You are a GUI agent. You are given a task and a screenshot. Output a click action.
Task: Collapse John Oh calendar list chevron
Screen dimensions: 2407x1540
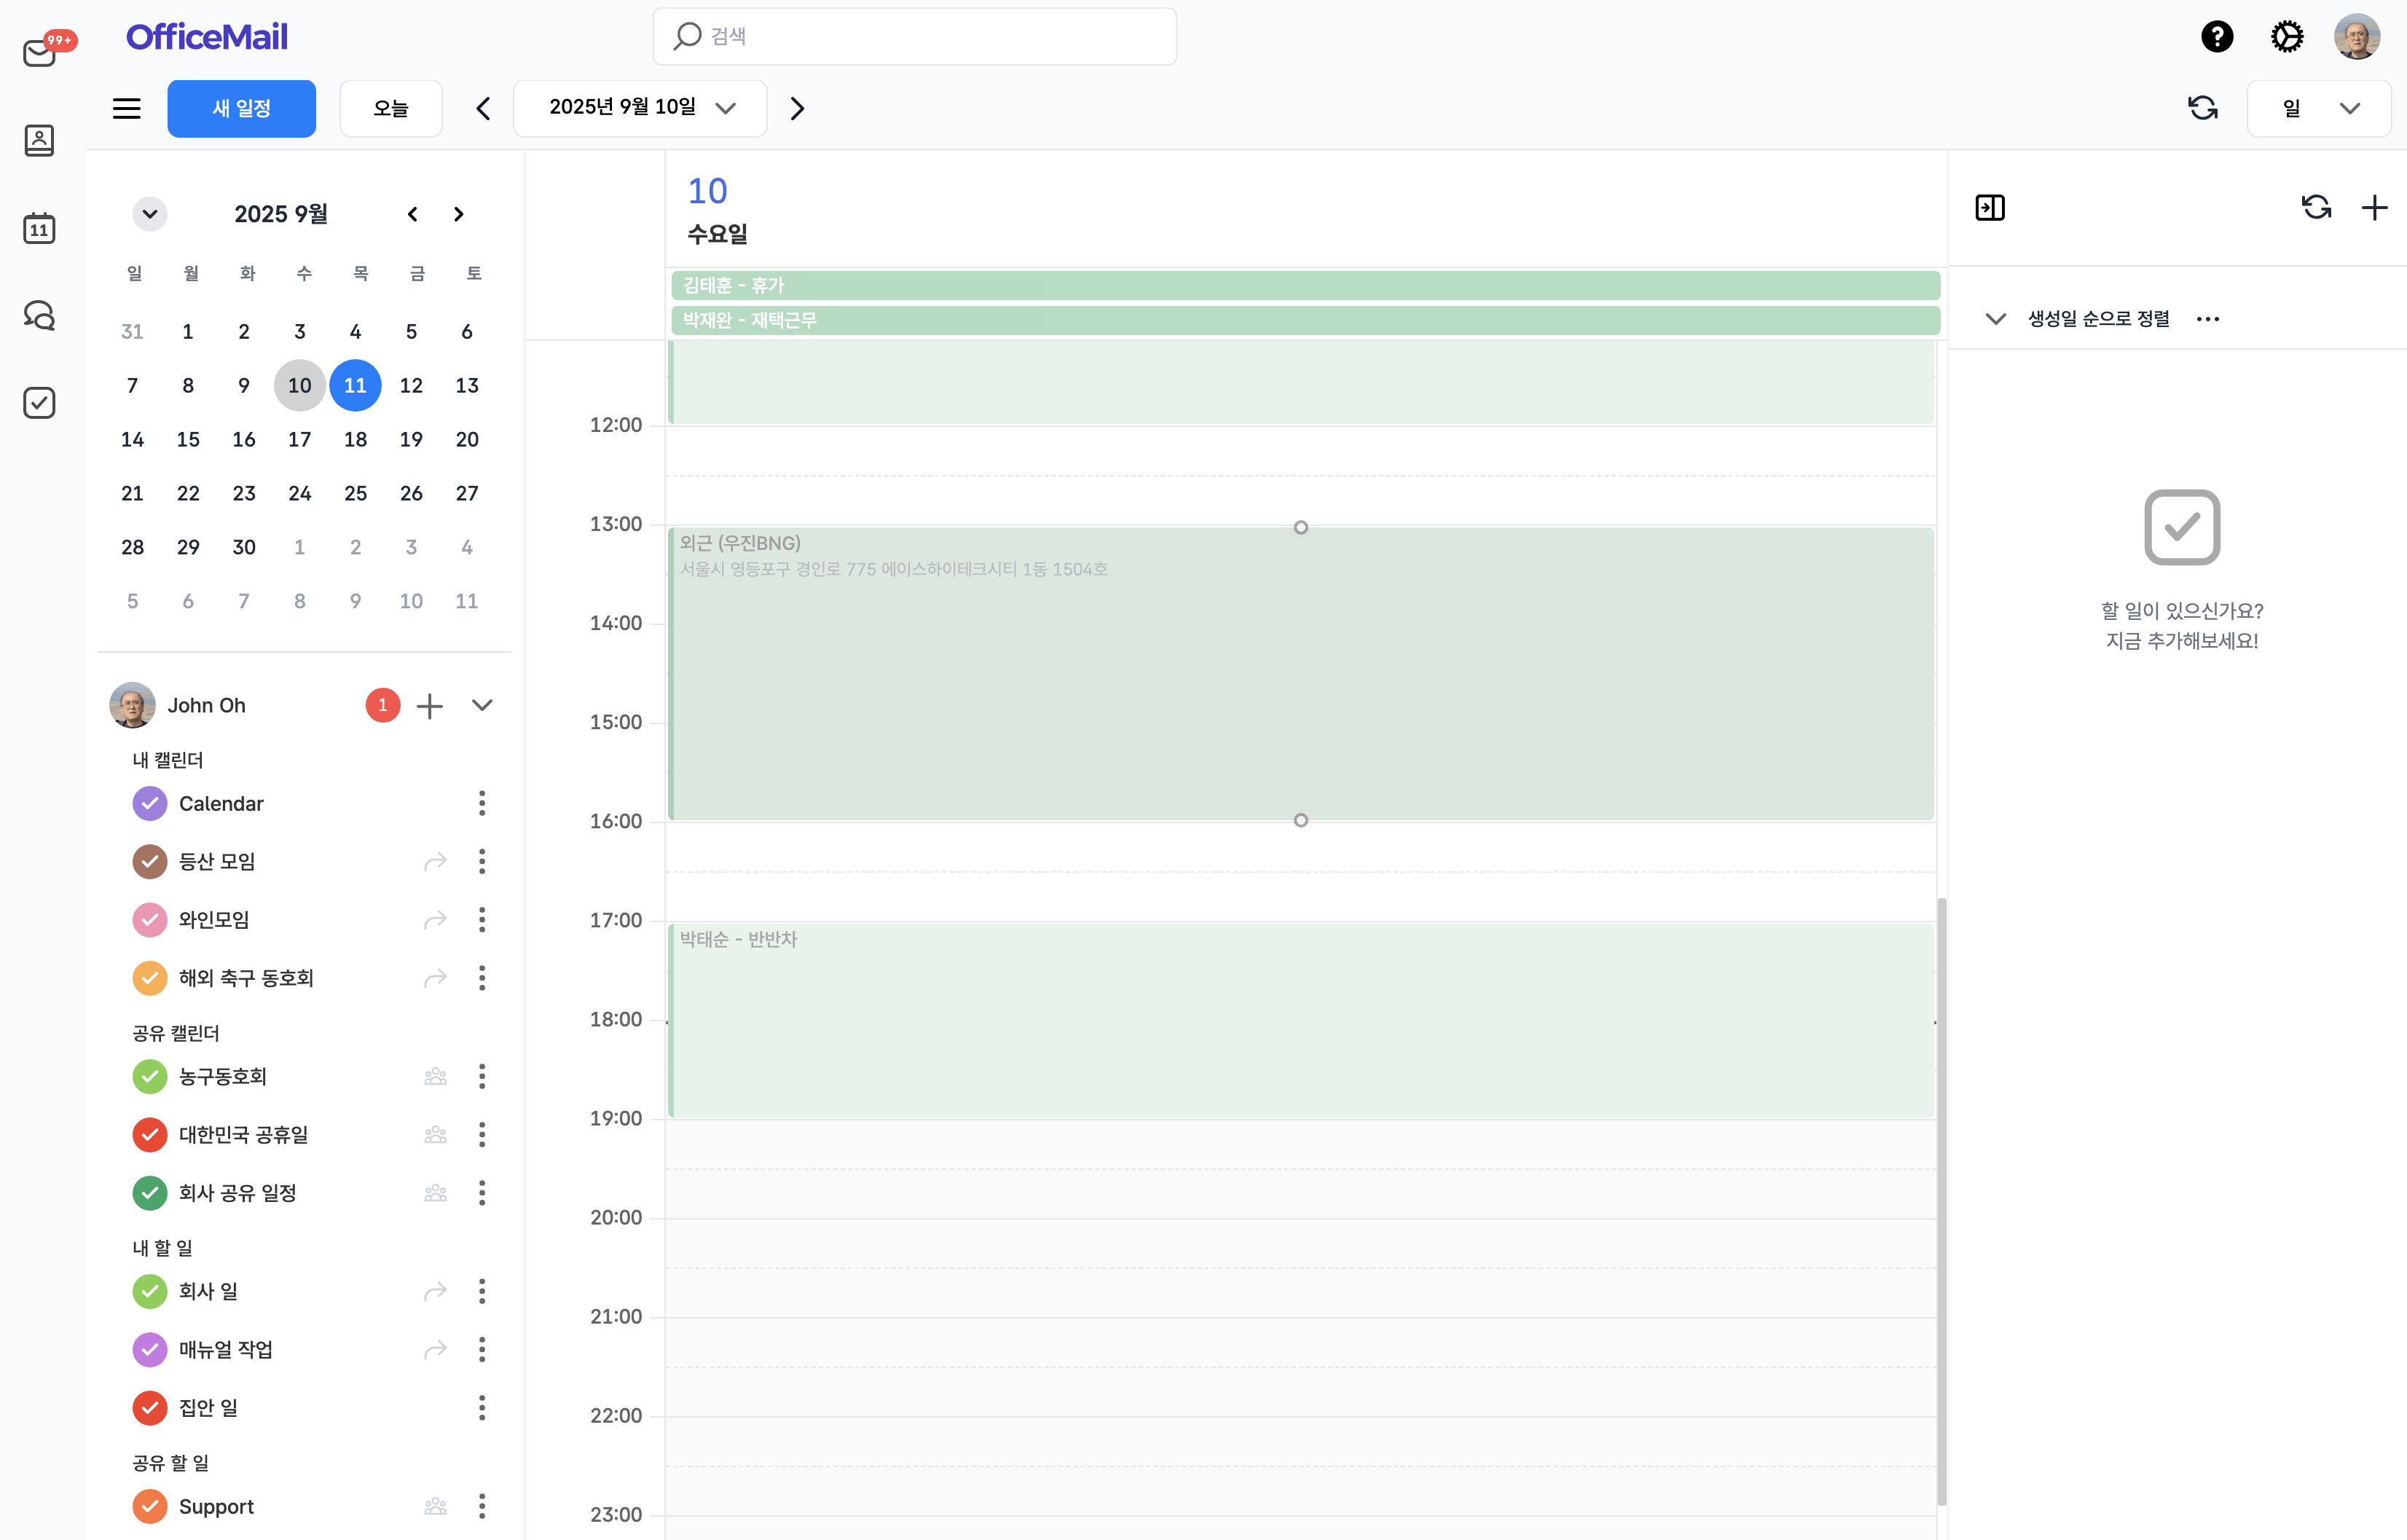click(482, 705)
